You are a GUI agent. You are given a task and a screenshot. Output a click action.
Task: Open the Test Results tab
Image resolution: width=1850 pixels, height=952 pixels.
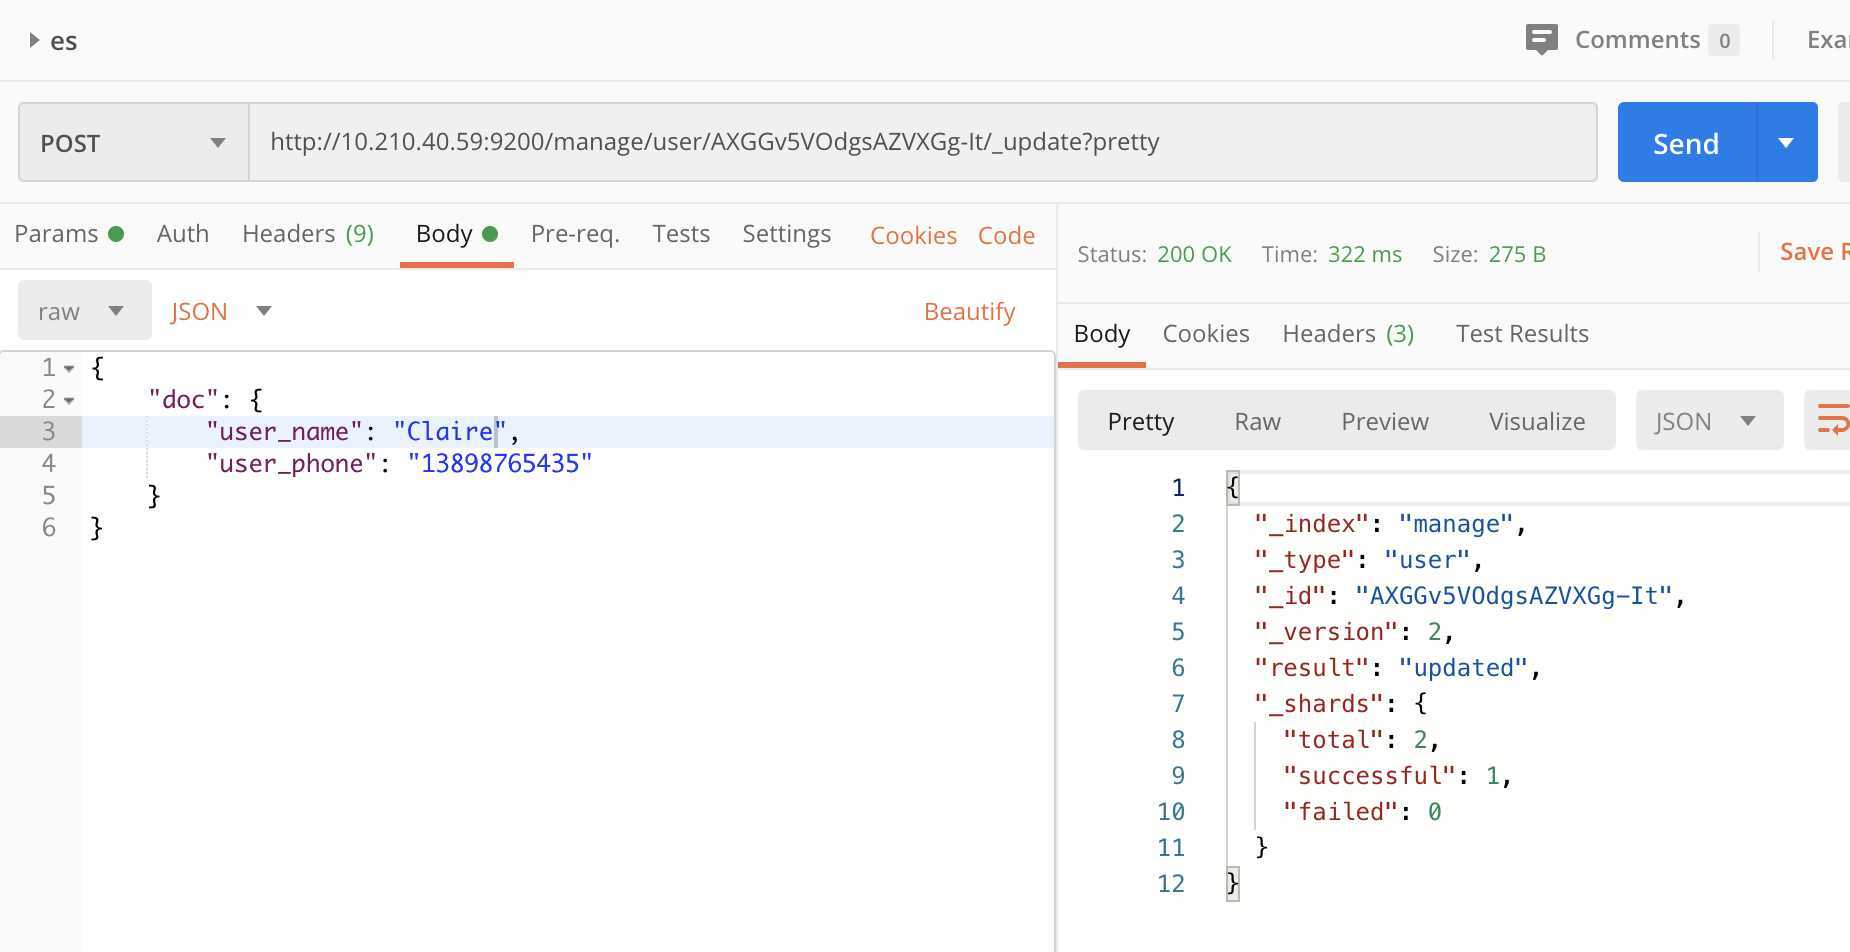pyautogui.click(x=1522, y=334)
